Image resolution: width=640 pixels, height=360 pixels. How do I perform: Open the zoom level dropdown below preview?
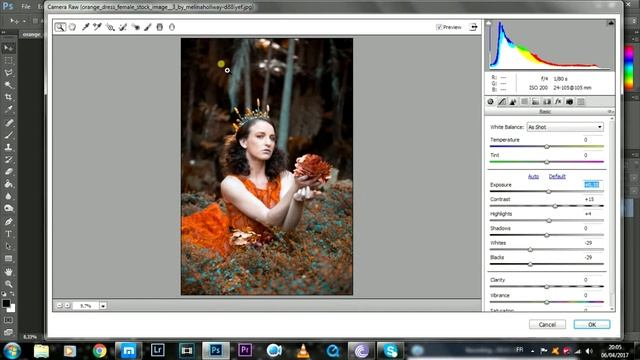(103, 306)
